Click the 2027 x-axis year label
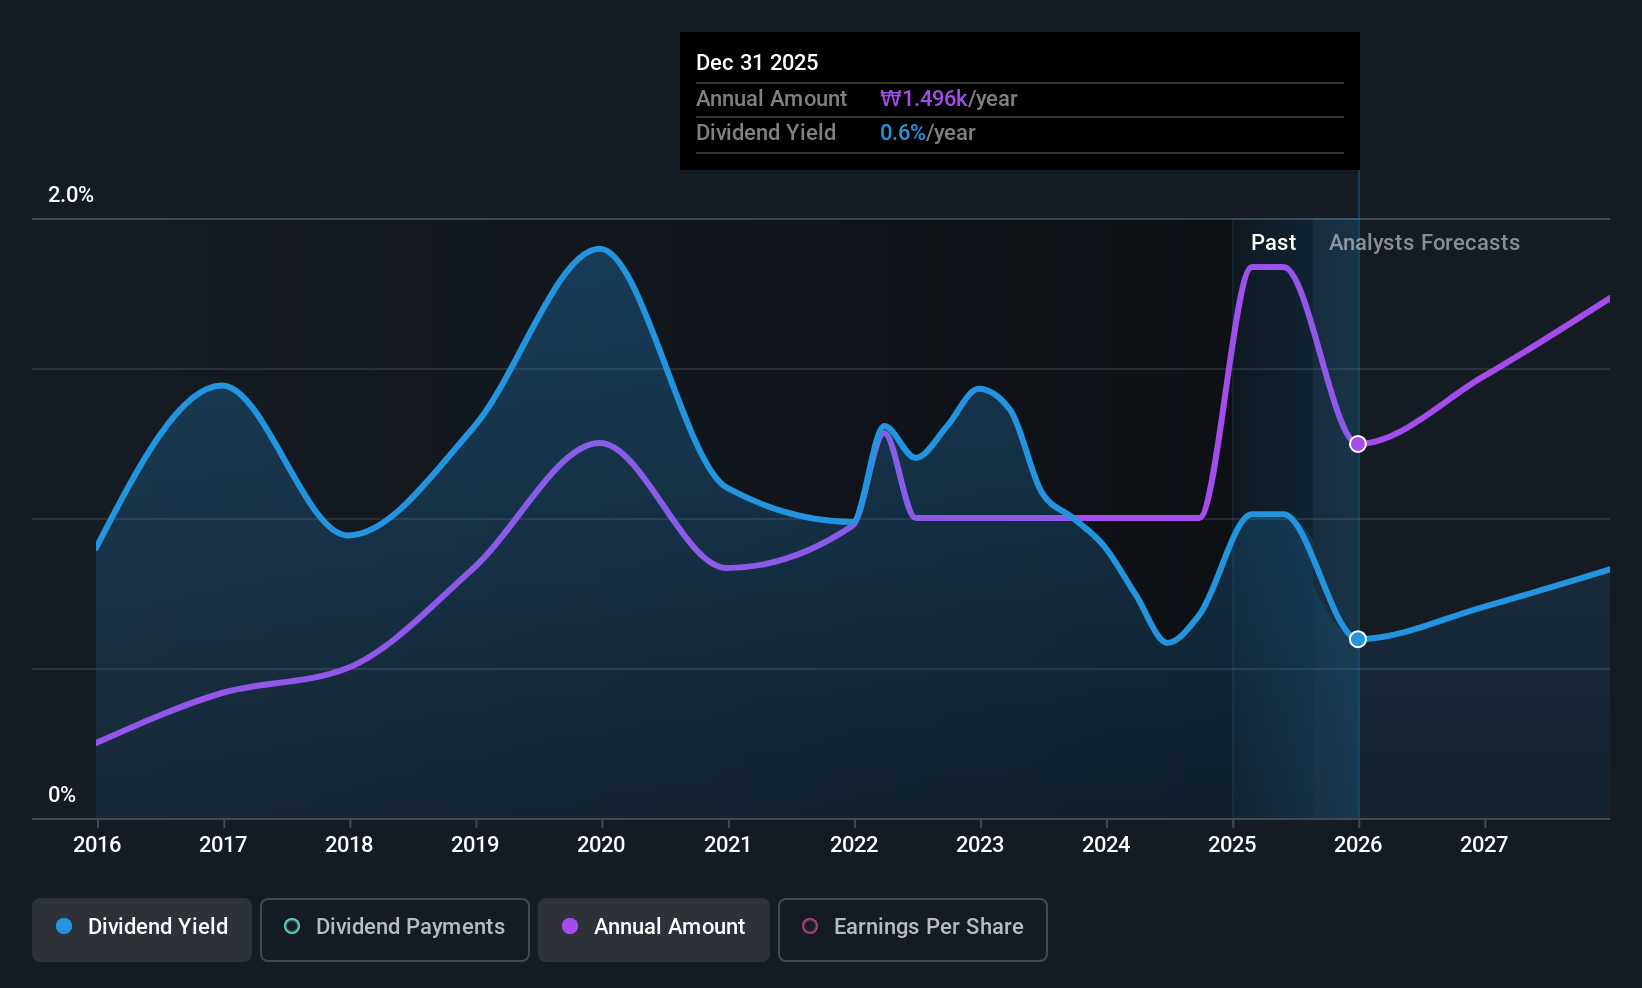The width and height of the screenshot is (1642, 988). 1484,845
